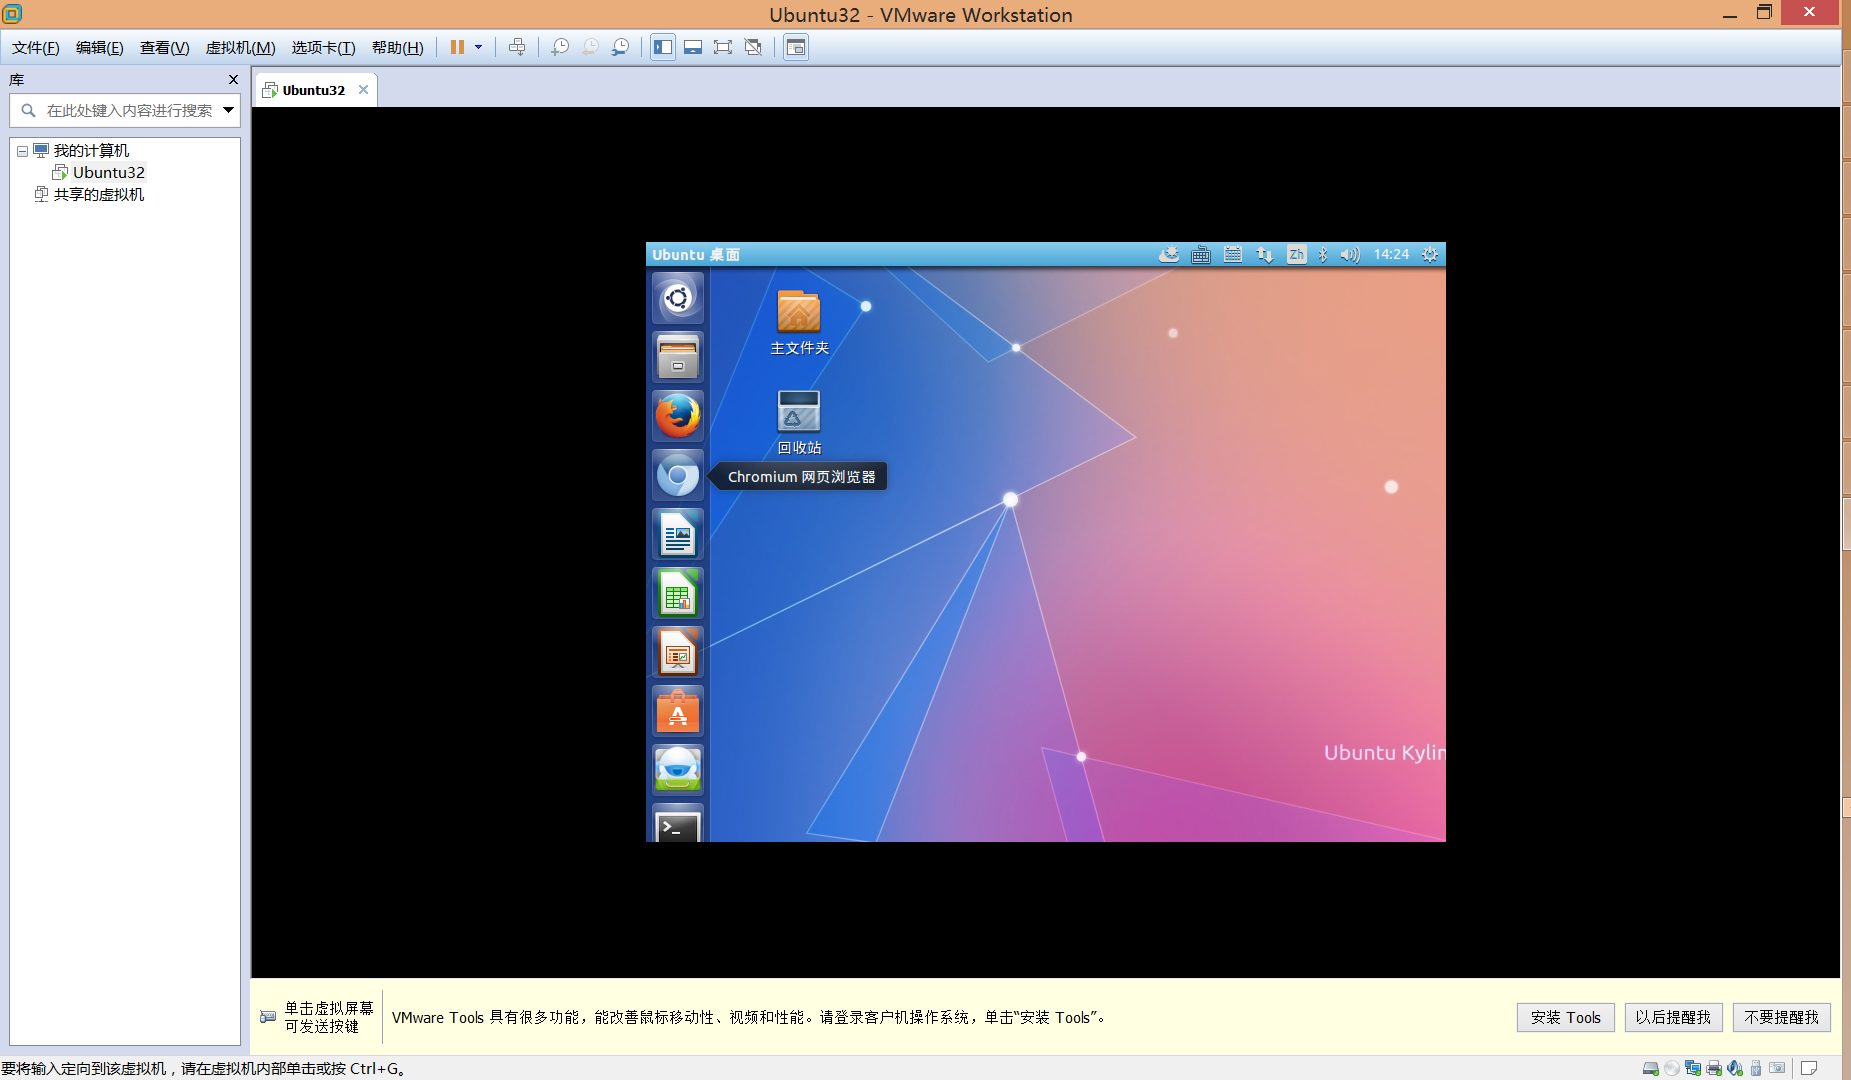Click the download tray indicator in Ubuntu panel
Image resolution: width=1851 pixels, height=1080 pixels.
pos(1169,255)
